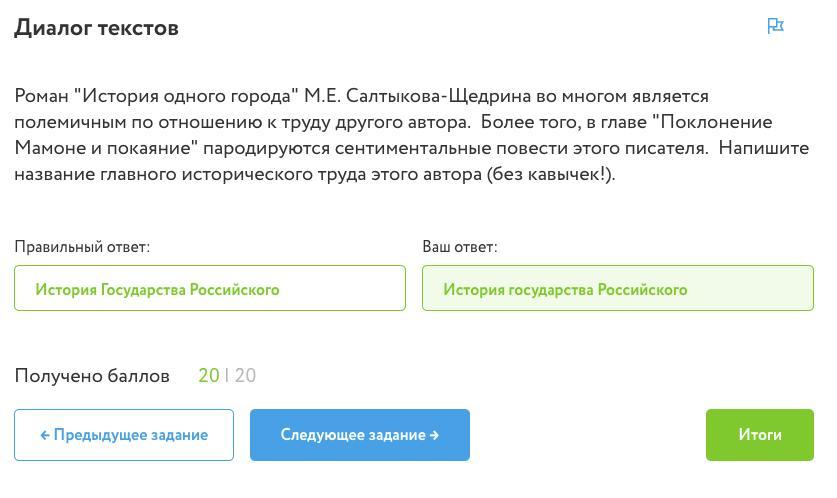Click the word Напишите in the question
Image resolution: width=837 pixels, height=498 pixels.
[764, 148]
